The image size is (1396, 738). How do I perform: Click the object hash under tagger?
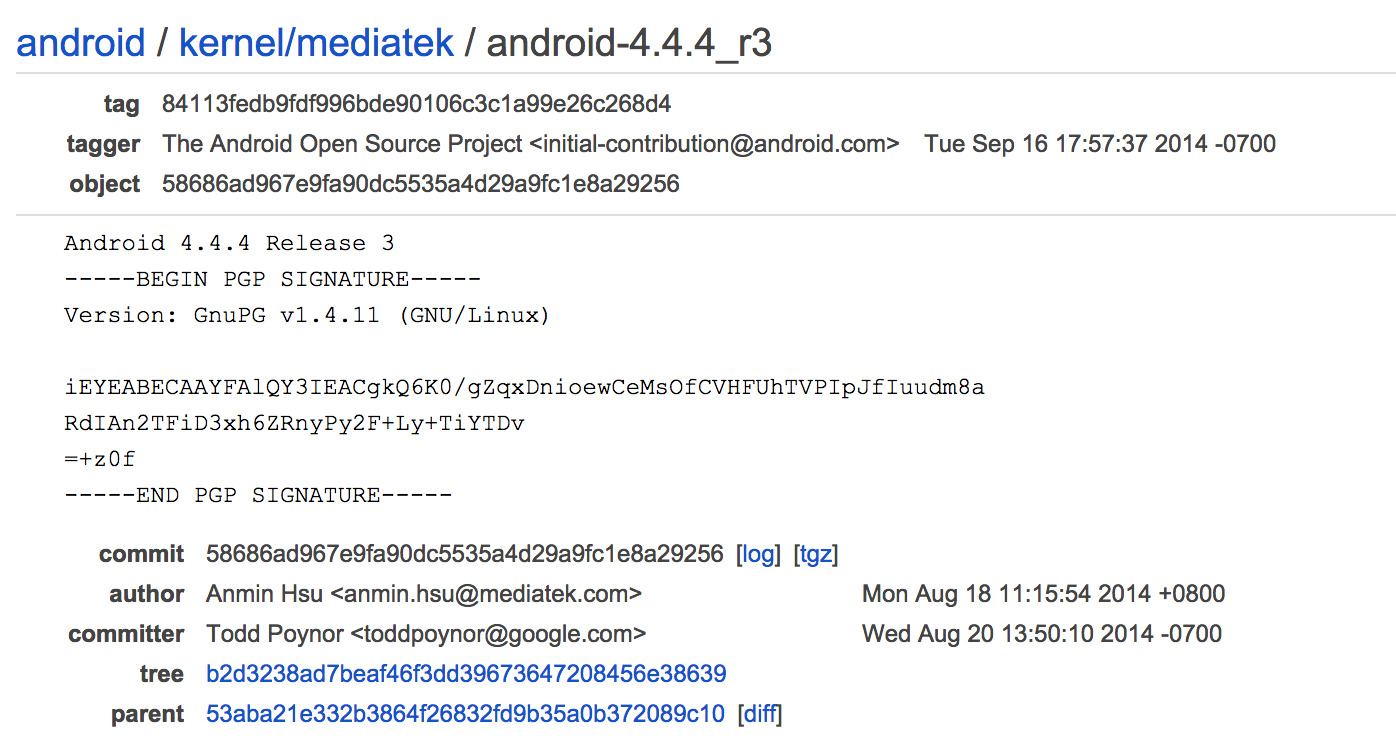click(420, 184)
